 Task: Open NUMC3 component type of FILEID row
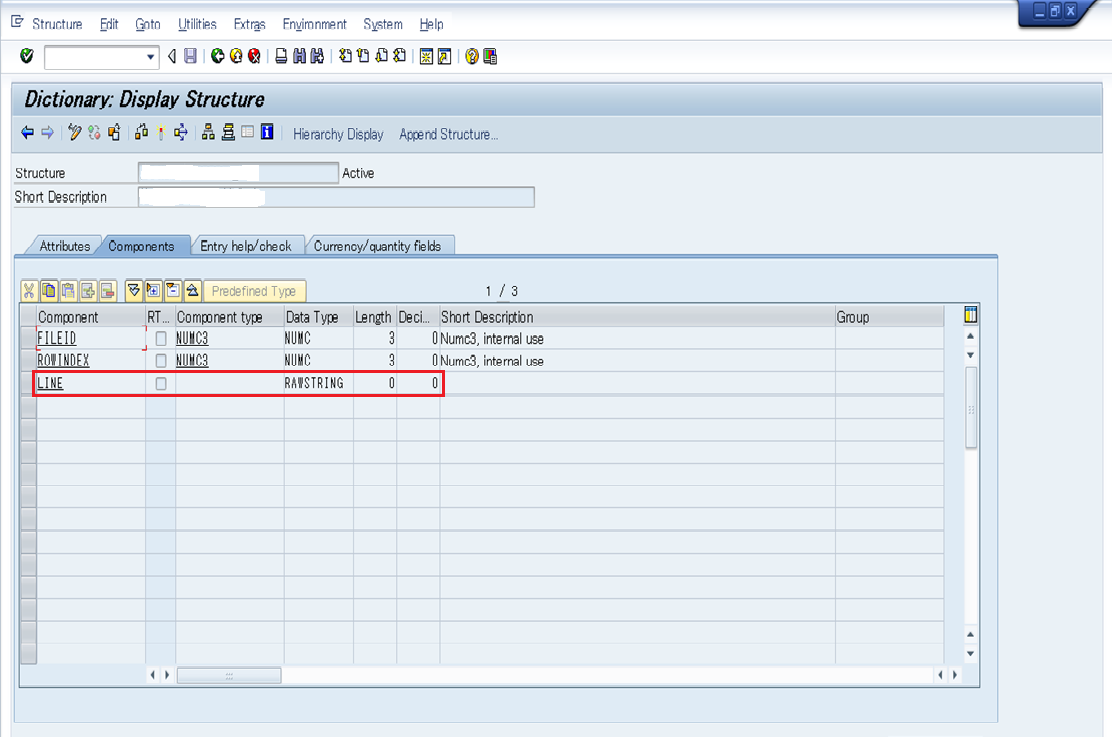click(x=192, y=339)
